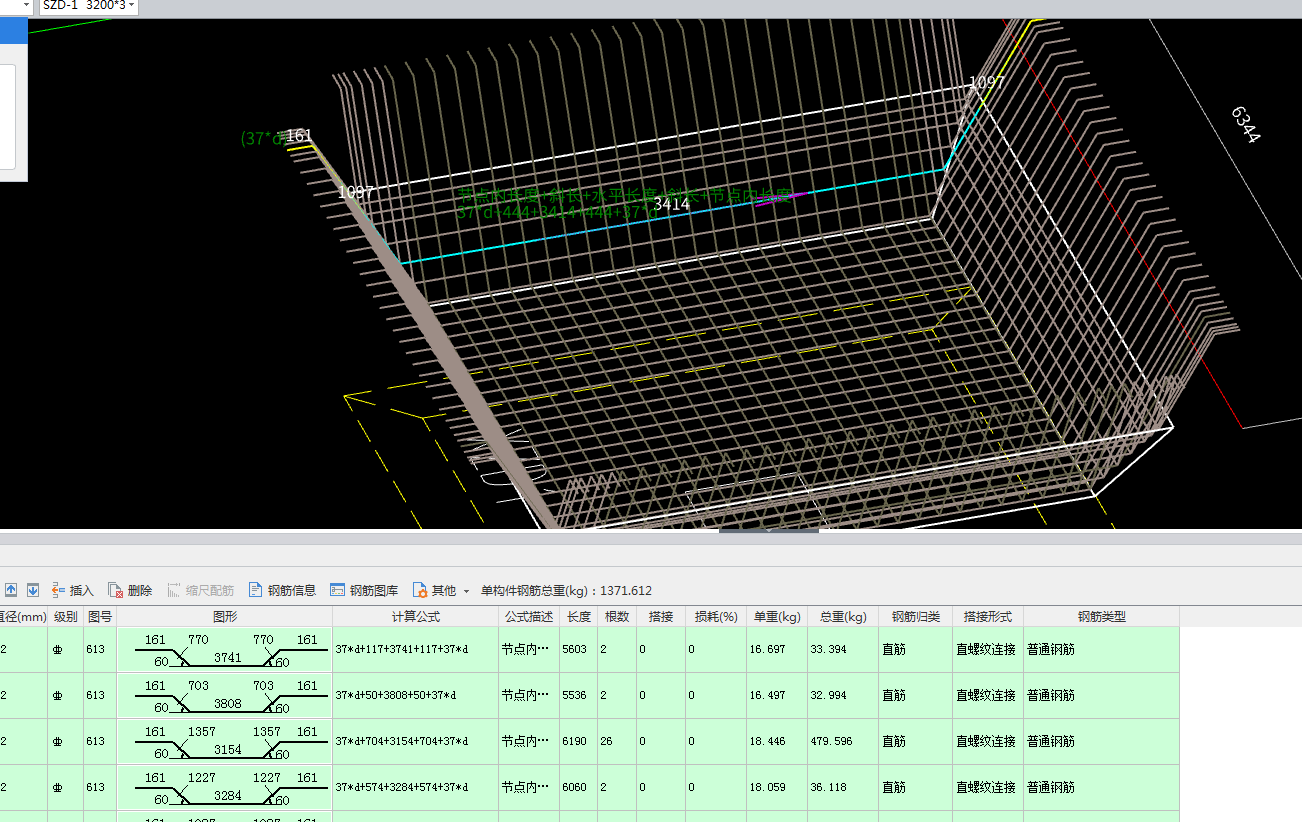Select the 搭接 column header

660,617
